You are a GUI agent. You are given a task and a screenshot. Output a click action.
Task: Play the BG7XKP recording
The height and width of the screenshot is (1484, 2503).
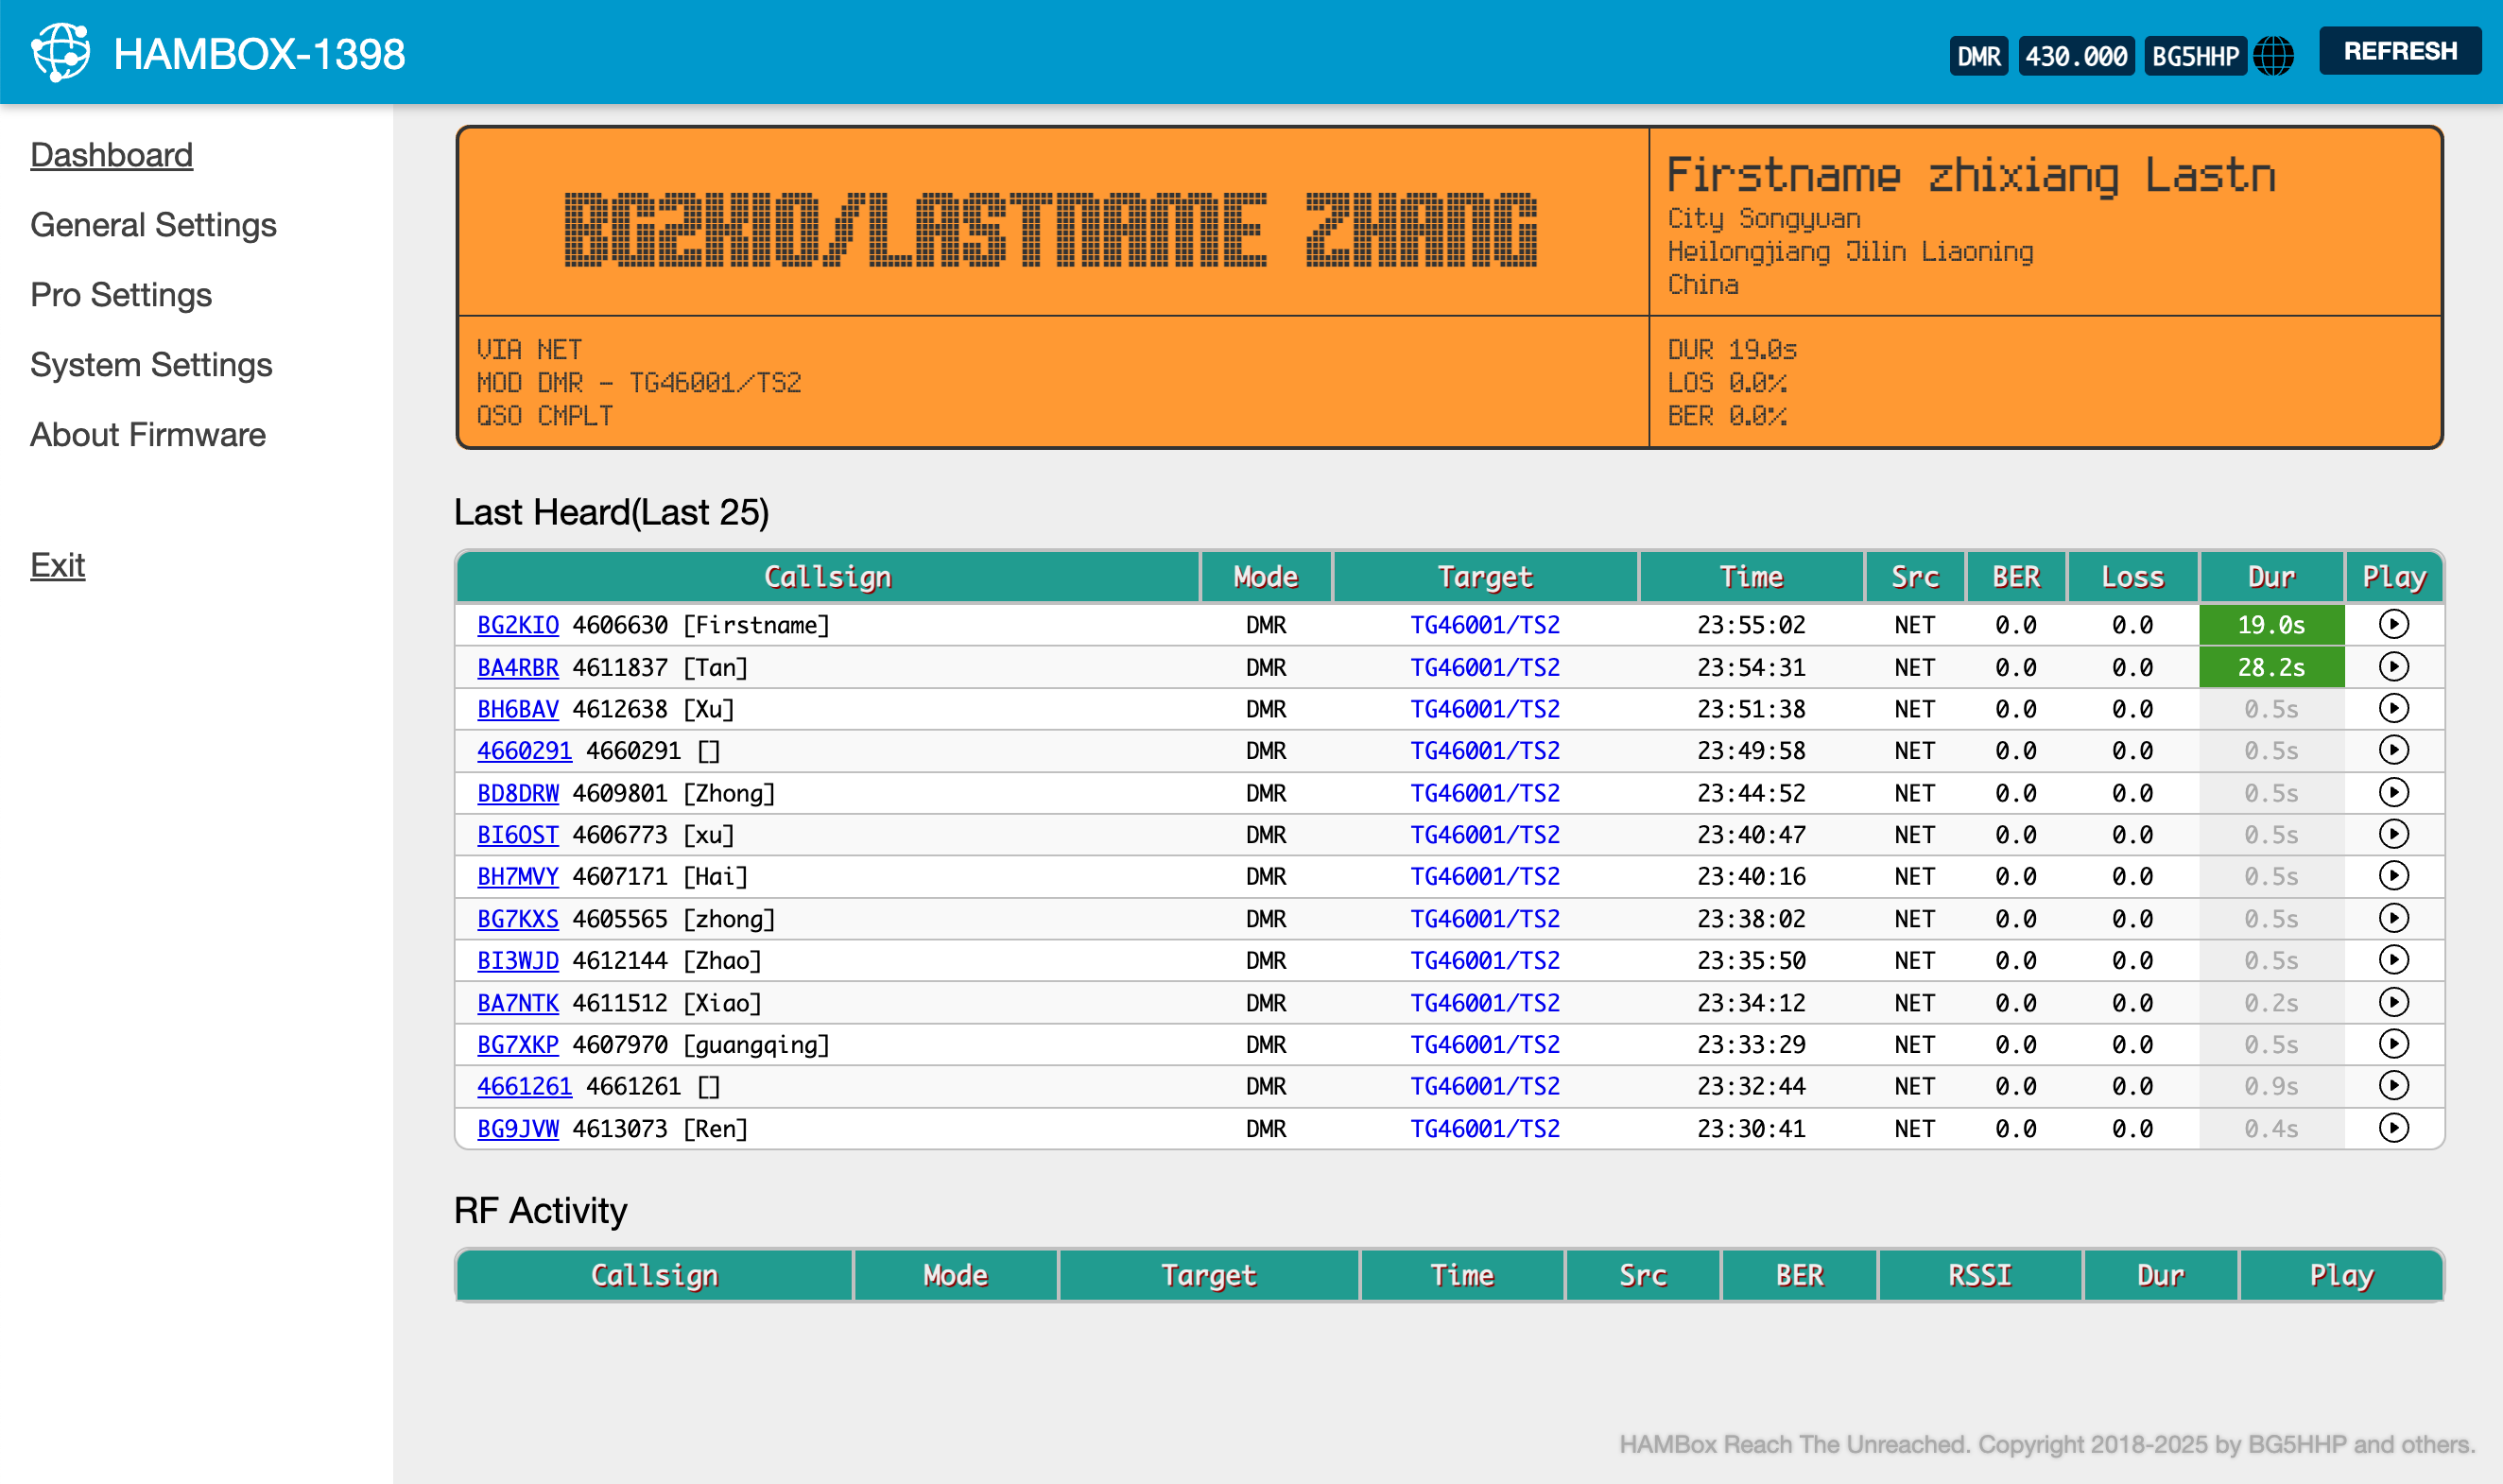coord(2393,1044)
